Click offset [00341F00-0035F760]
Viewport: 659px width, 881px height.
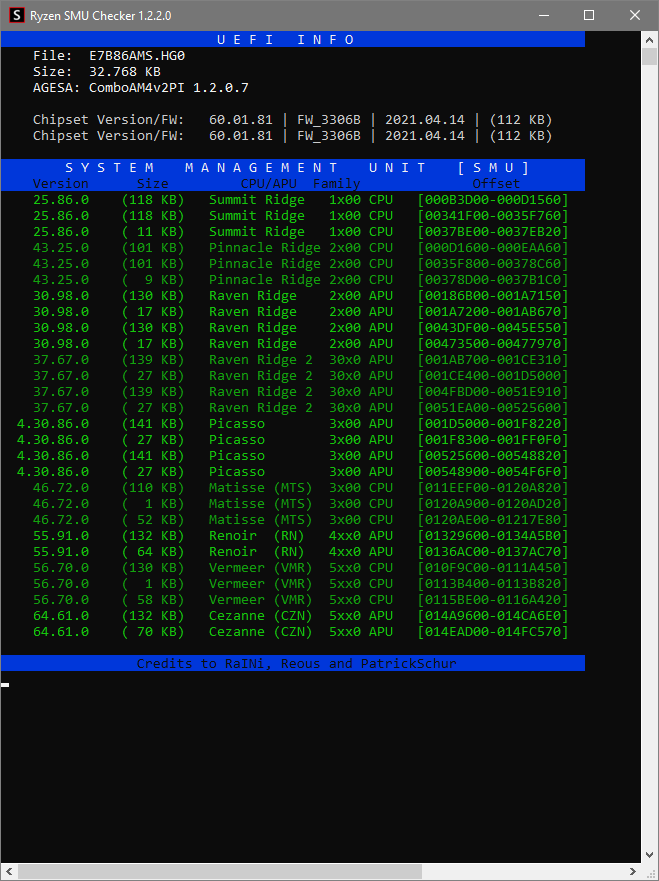coord(493,216)
